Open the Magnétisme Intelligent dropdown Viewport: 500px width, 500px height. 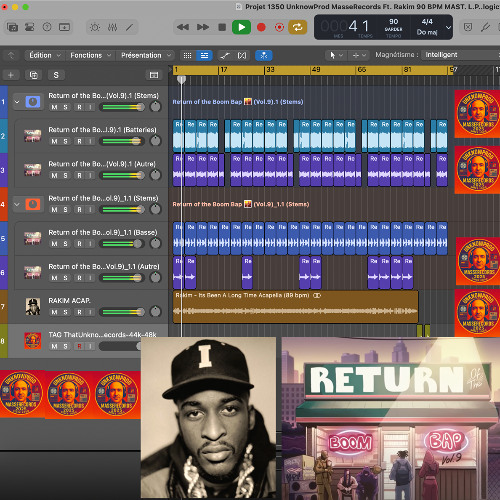pyautogui.click(x=460, y=55)
